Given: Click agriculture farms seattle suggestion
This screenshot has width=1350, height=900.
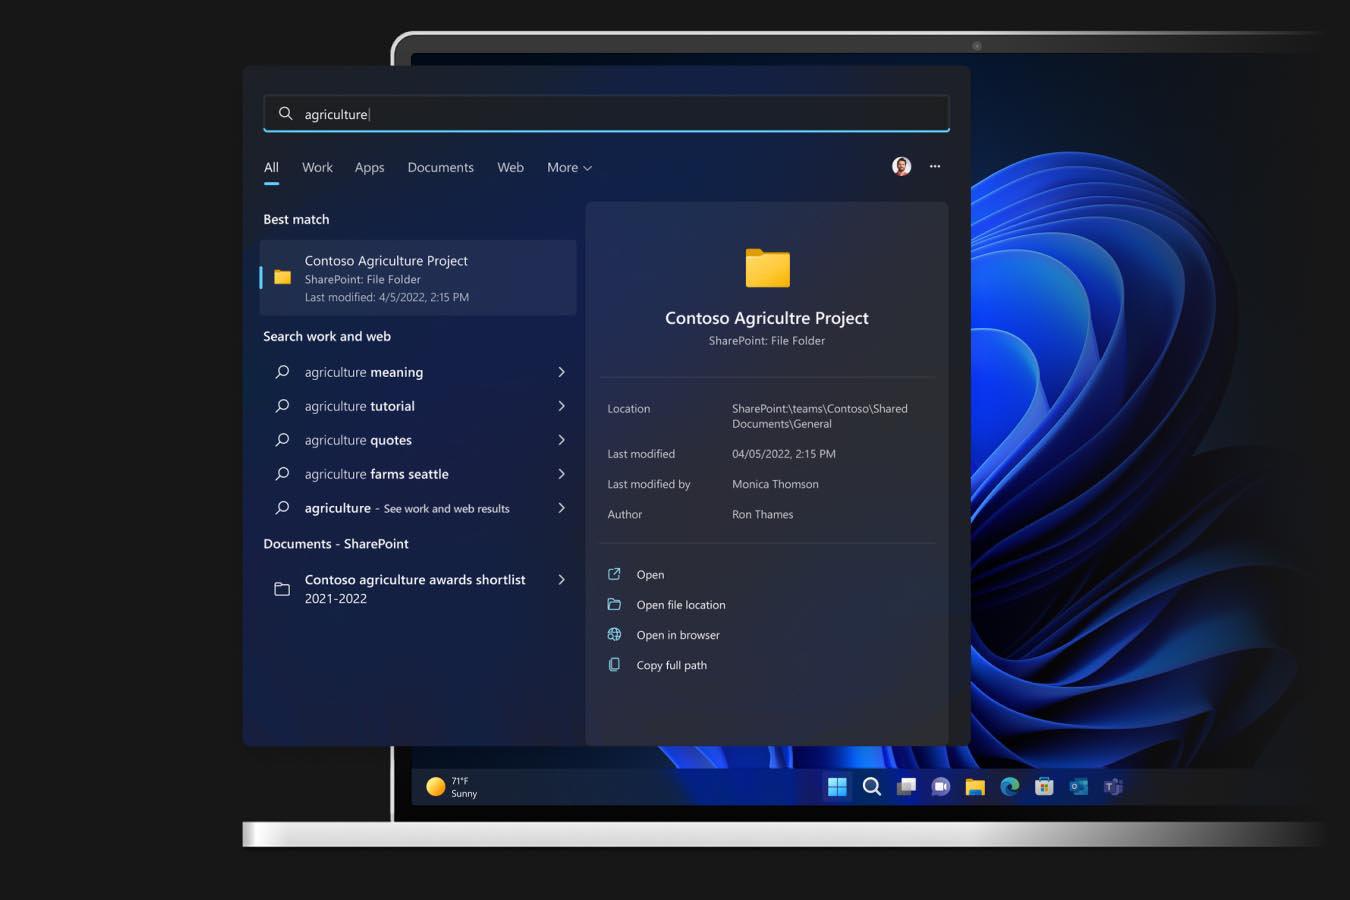Looking at the screenshot, I should pos(376,474).
